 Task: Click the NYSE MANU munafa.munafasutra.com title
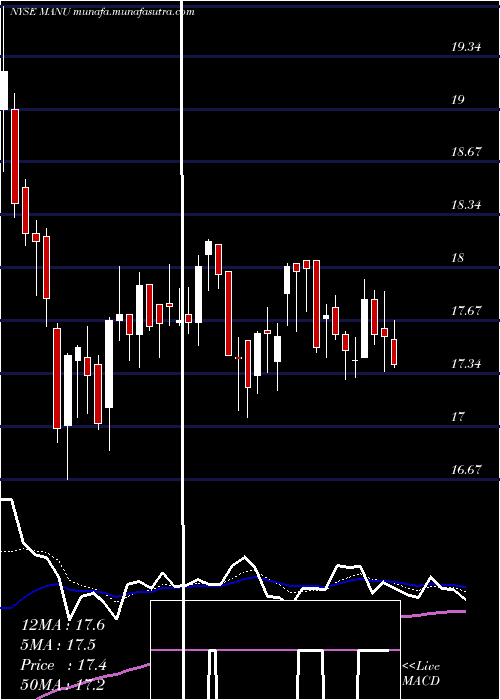click(102, 12)
